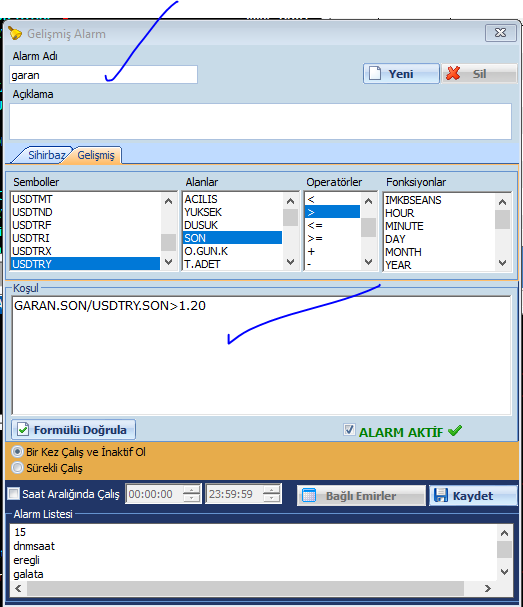The image size is (523, 607).
Task: Click the Alarm Adı input field
Action: [103, 74]
